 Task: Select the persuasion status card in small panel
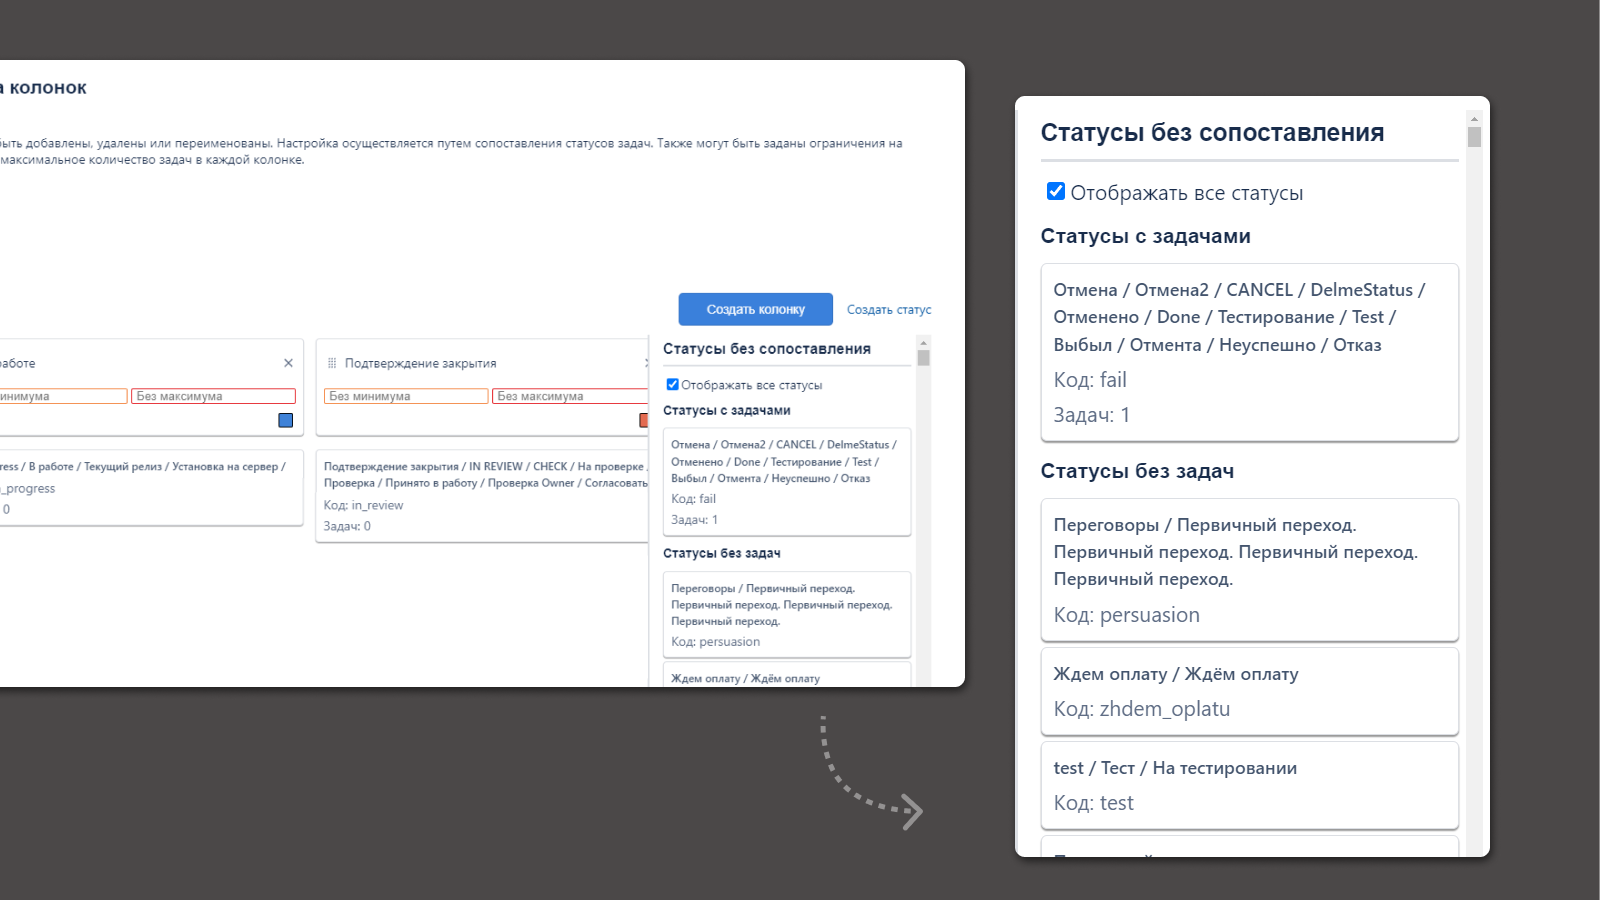[787, 614]
